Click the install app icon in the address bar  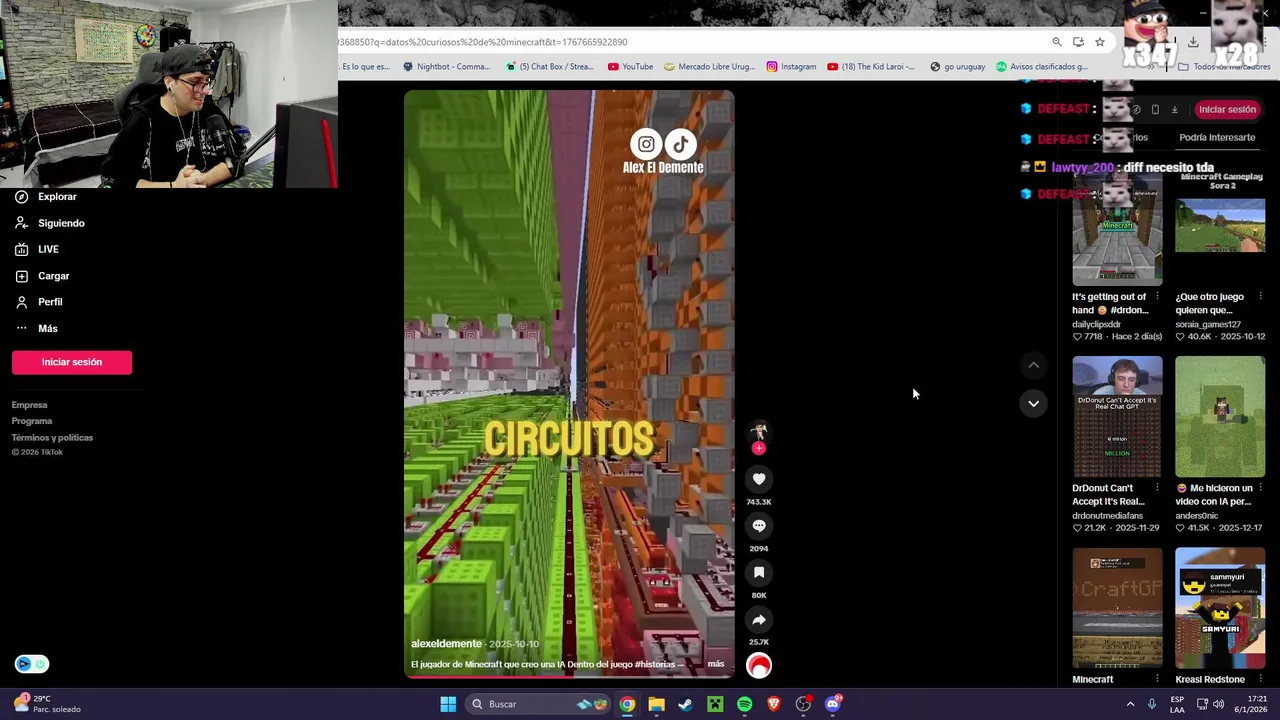tap(1078, 42)
